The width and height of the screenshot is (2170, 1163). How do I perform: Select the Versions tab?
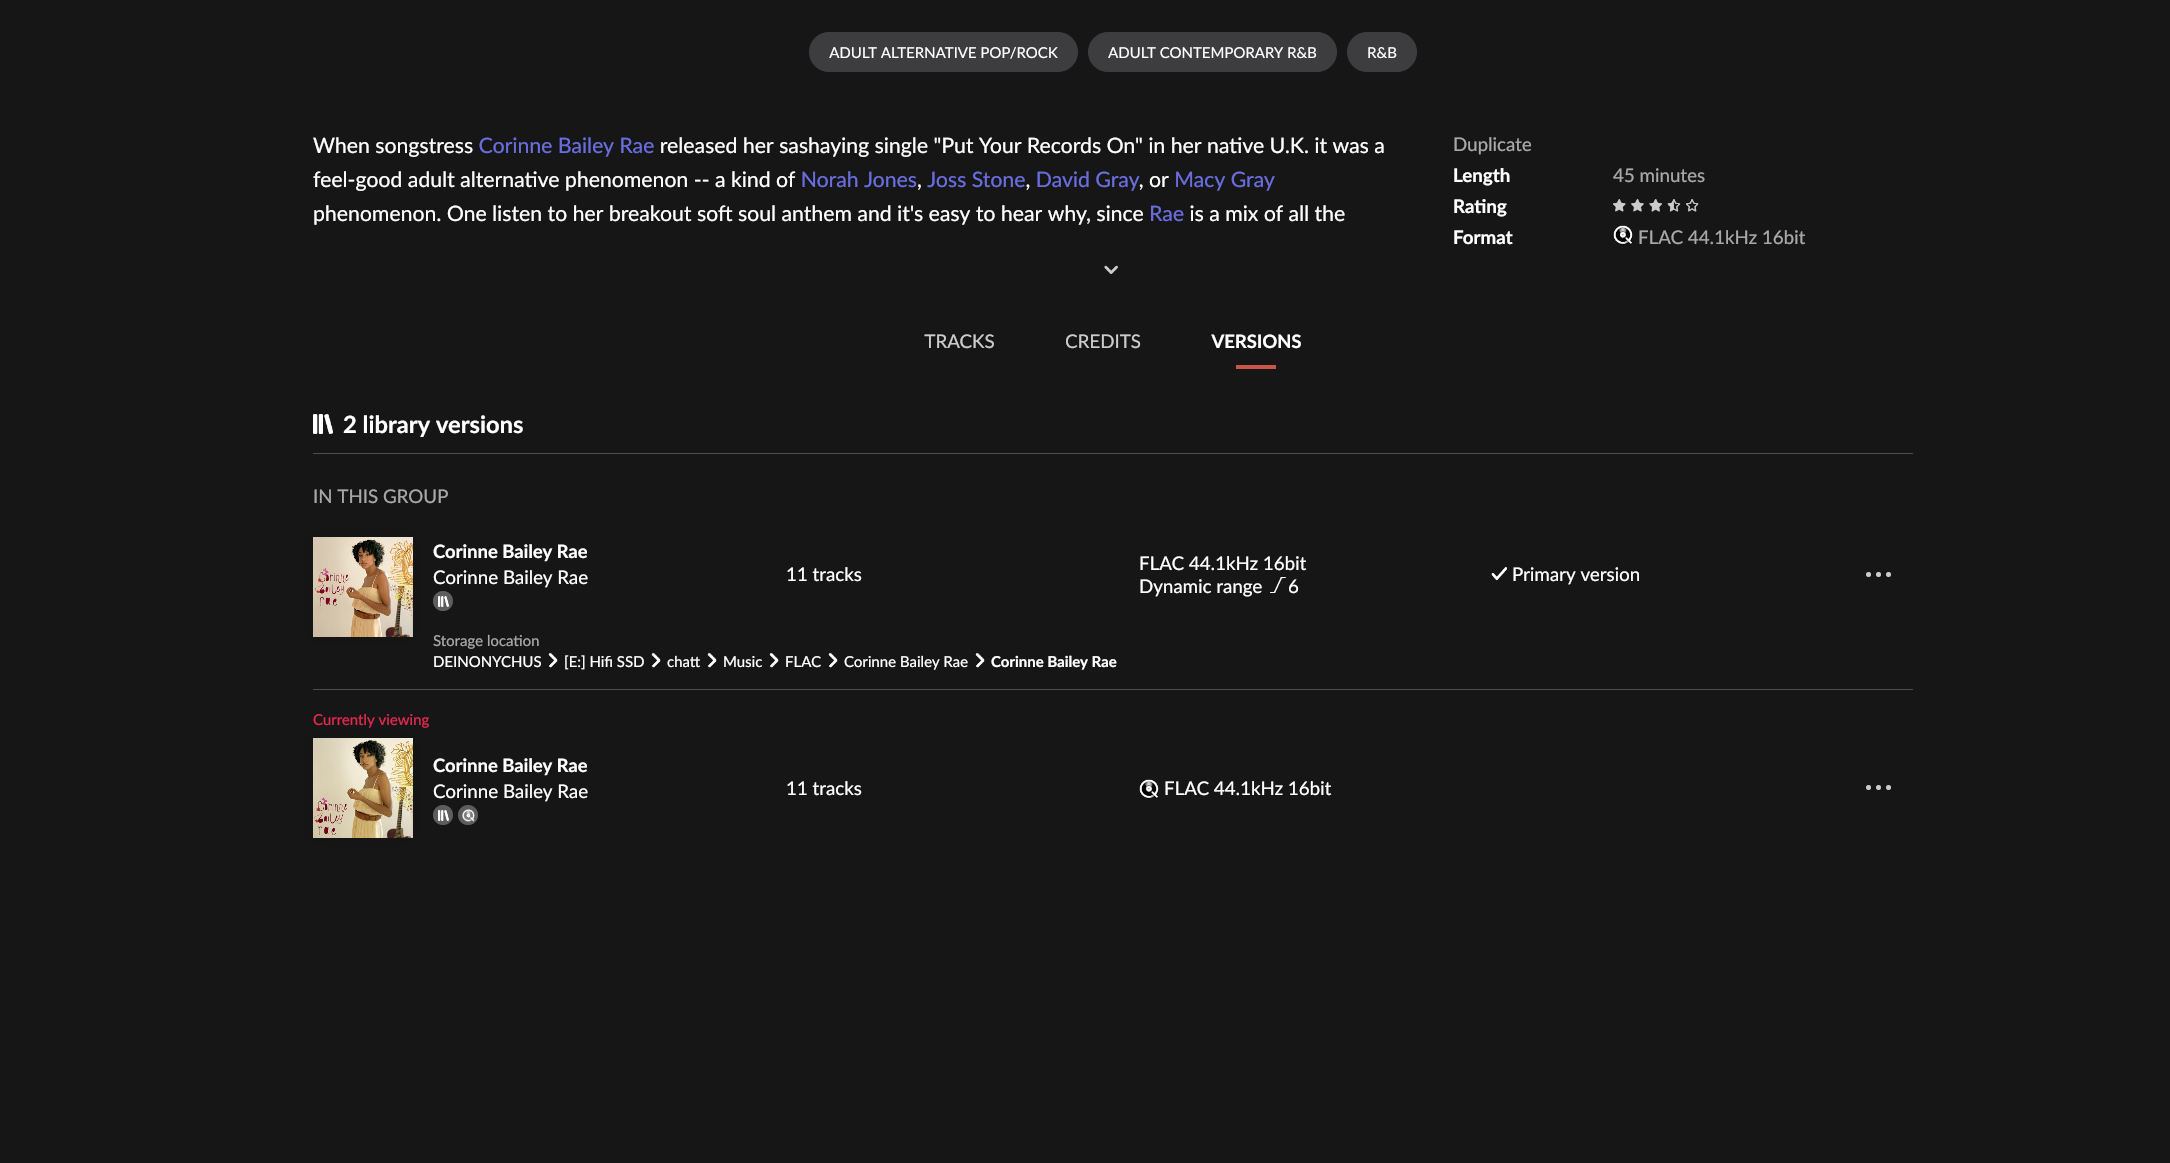coord(1256,341)
